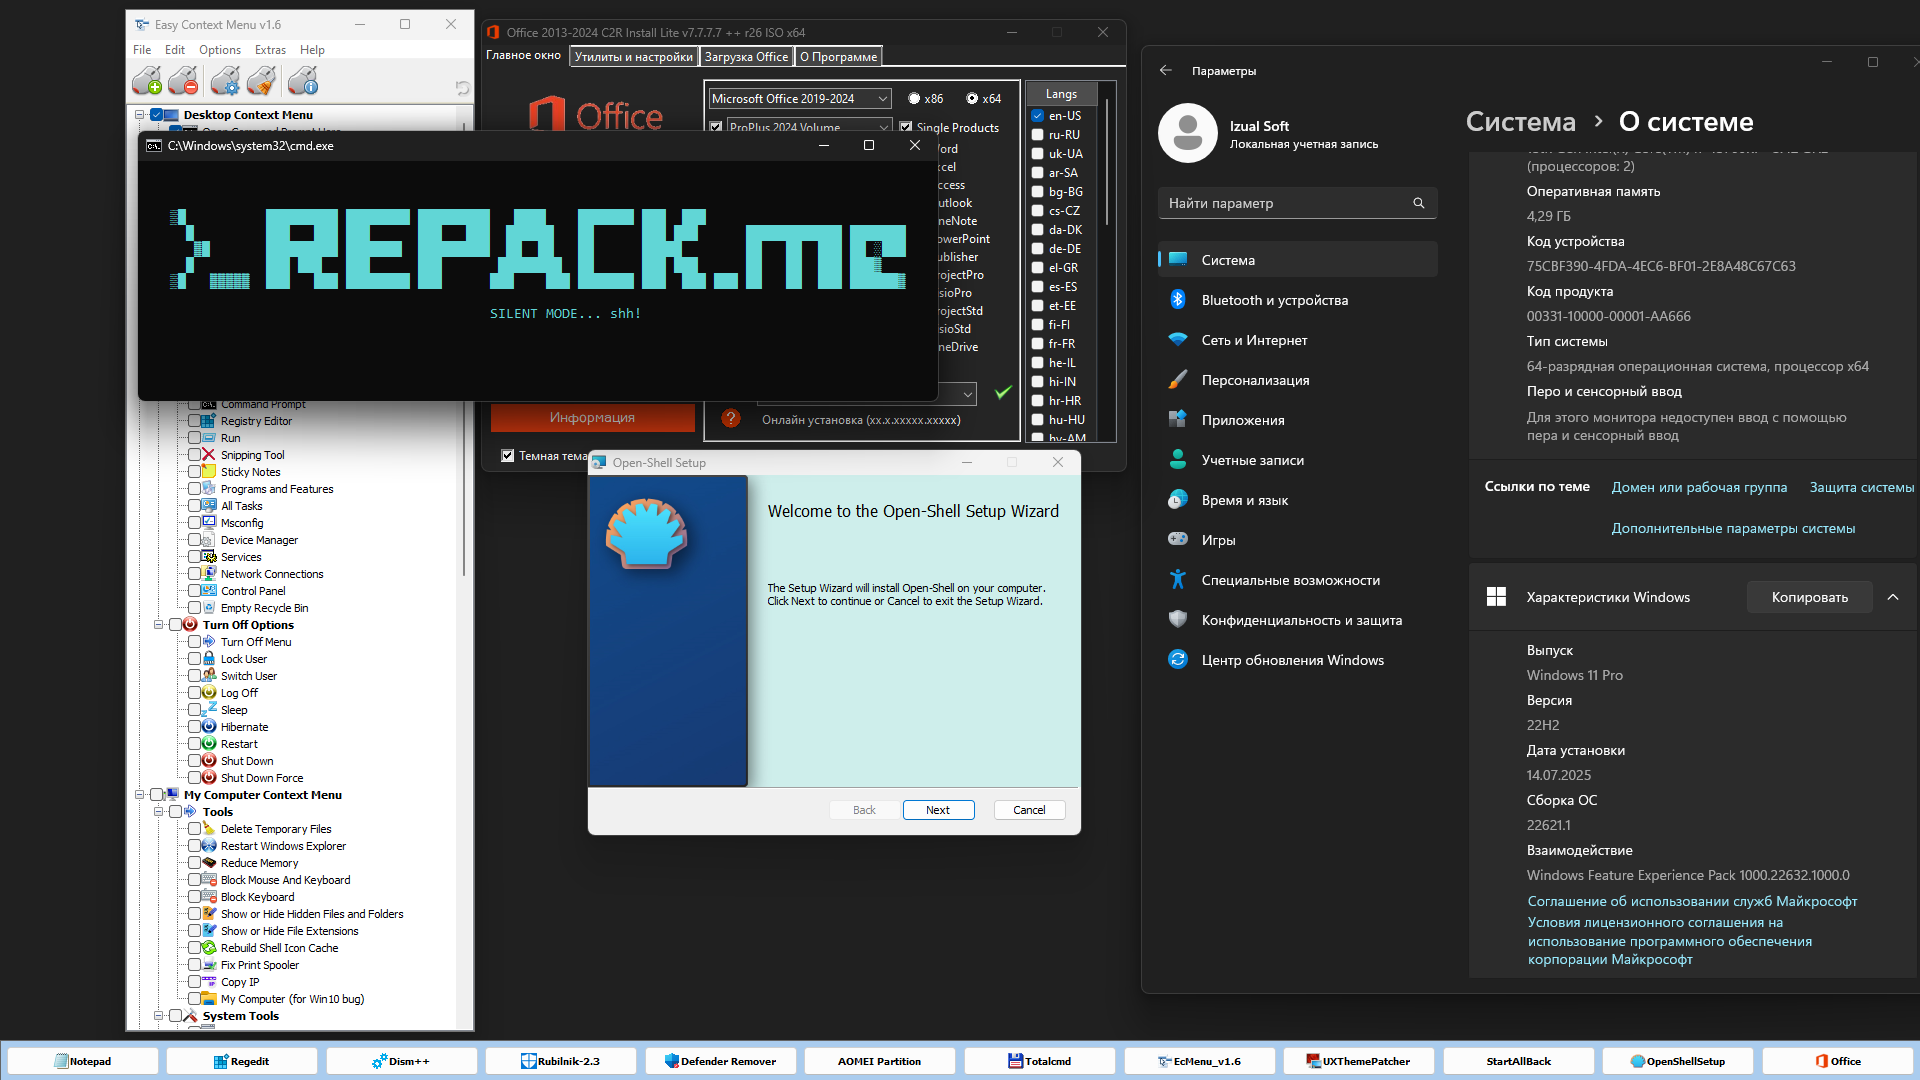Viewport: 1920px width, 1080px height.
Task: Click the Snipping Tool icon in tree
Action: [x=209, y=455]
